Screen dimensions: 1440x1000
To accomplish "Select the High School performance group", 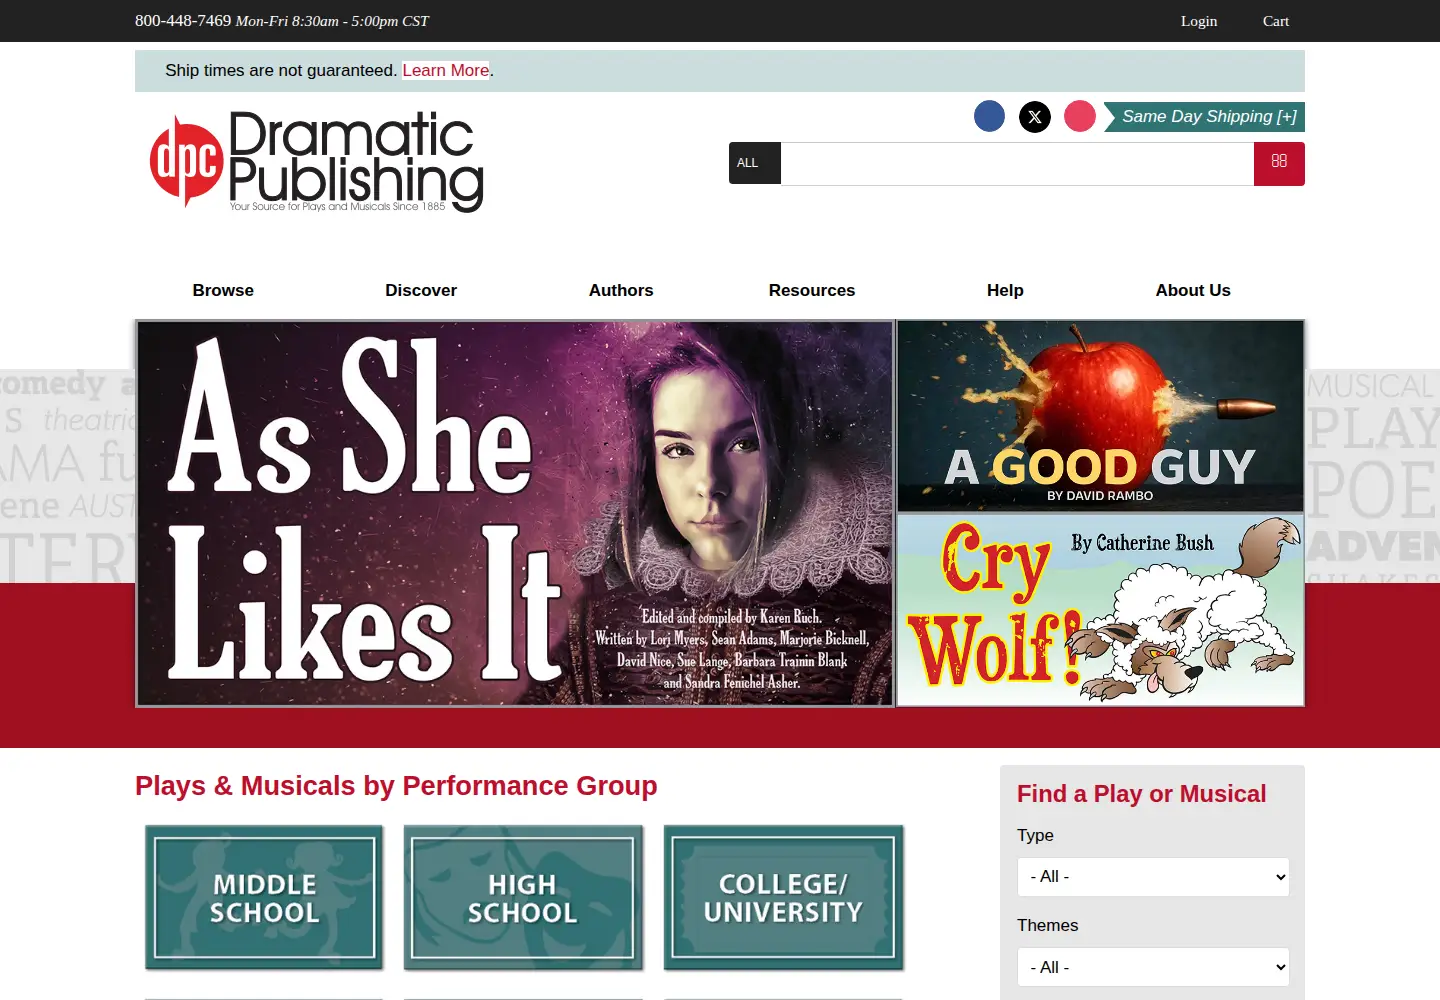I will [x=523, y=898].
